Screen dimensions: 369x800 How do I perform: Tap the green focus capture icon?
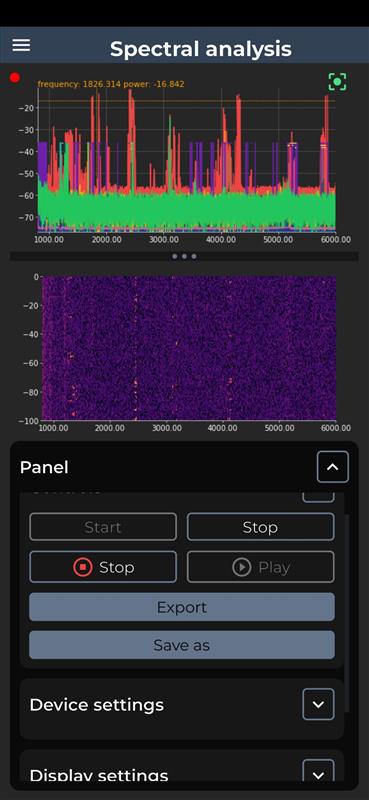[337, 82]
